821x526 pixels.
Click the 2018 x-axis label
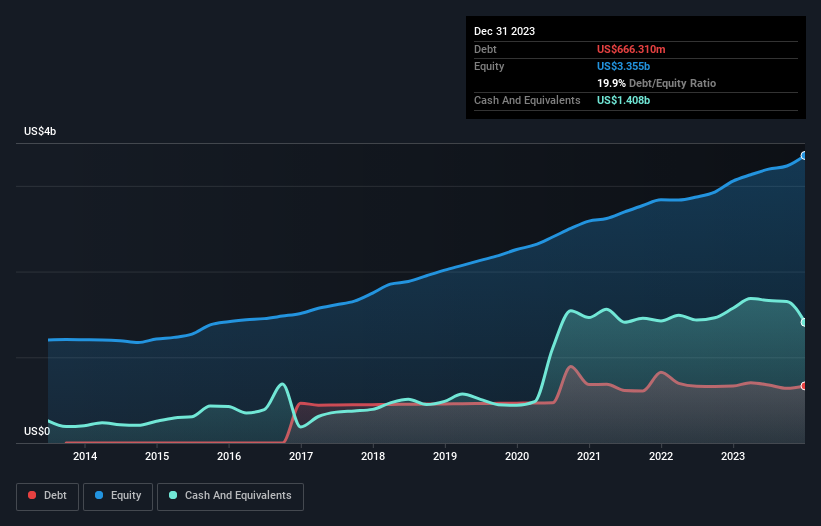373,456
